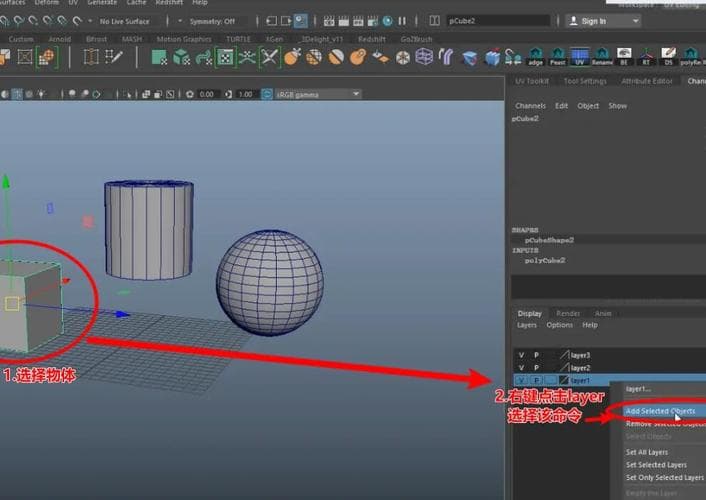
Task: Choose Add Selected Objects in context menu
Action: pos(660,411)
